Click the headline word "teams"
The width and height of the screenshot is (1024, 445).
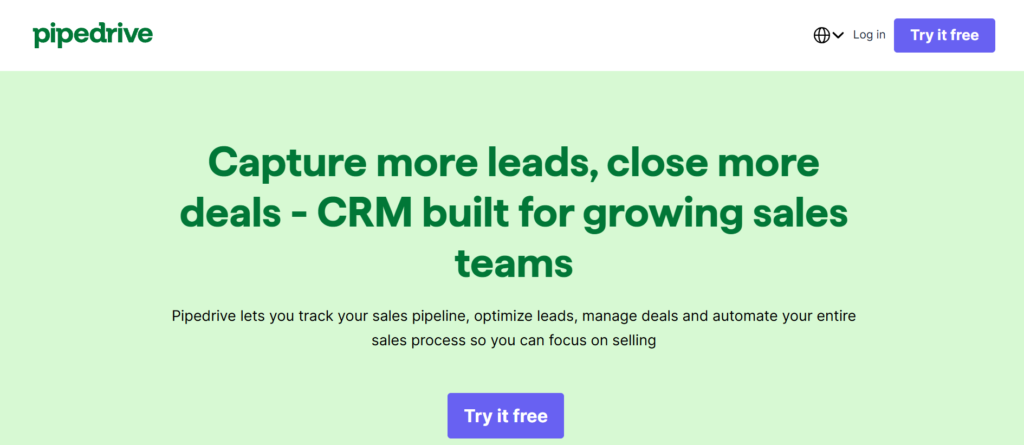tap(513, 264)
